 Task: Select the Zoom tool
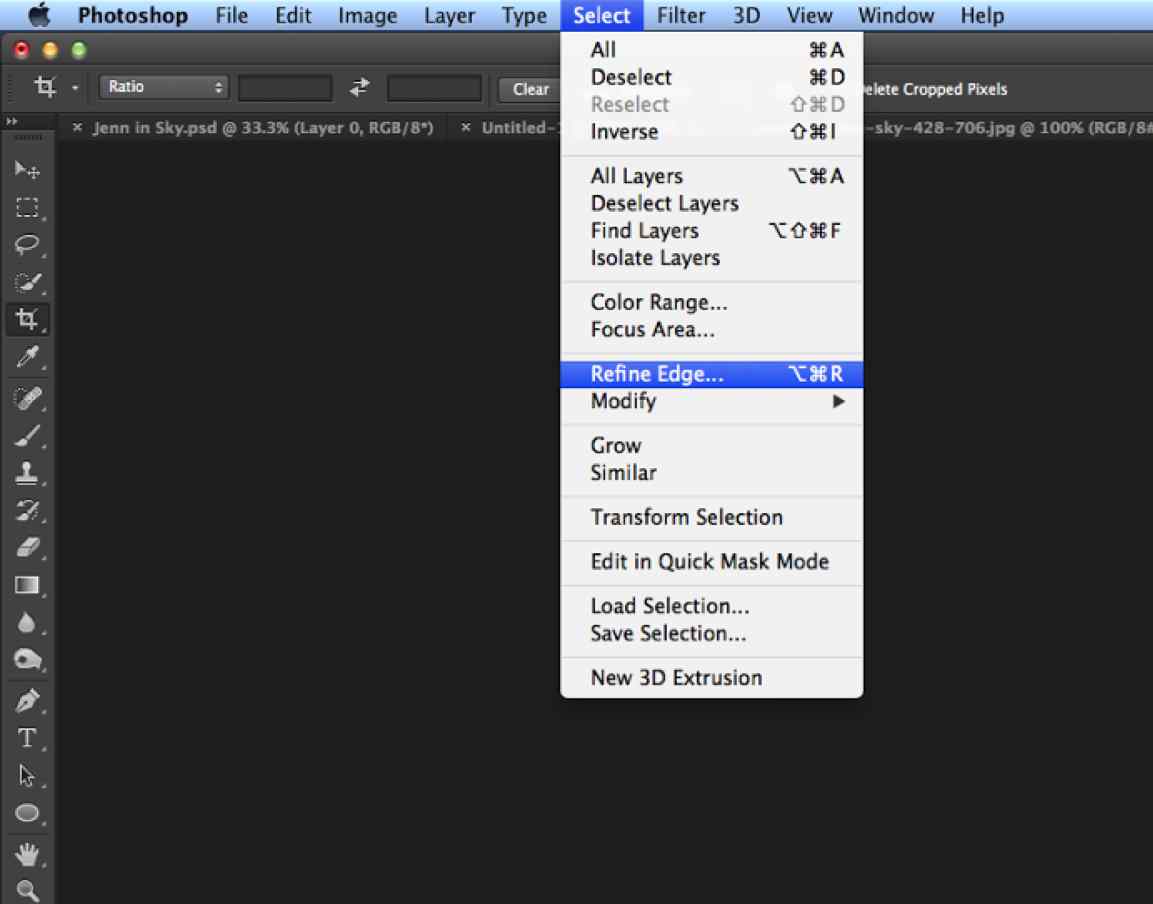[27, 891]
